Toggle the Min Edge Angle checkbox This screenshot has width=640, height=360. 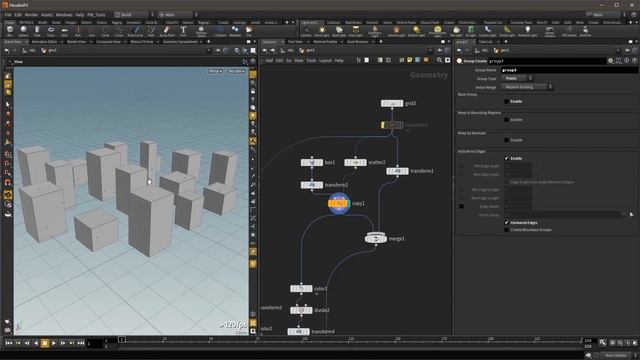tap(462, 166)
